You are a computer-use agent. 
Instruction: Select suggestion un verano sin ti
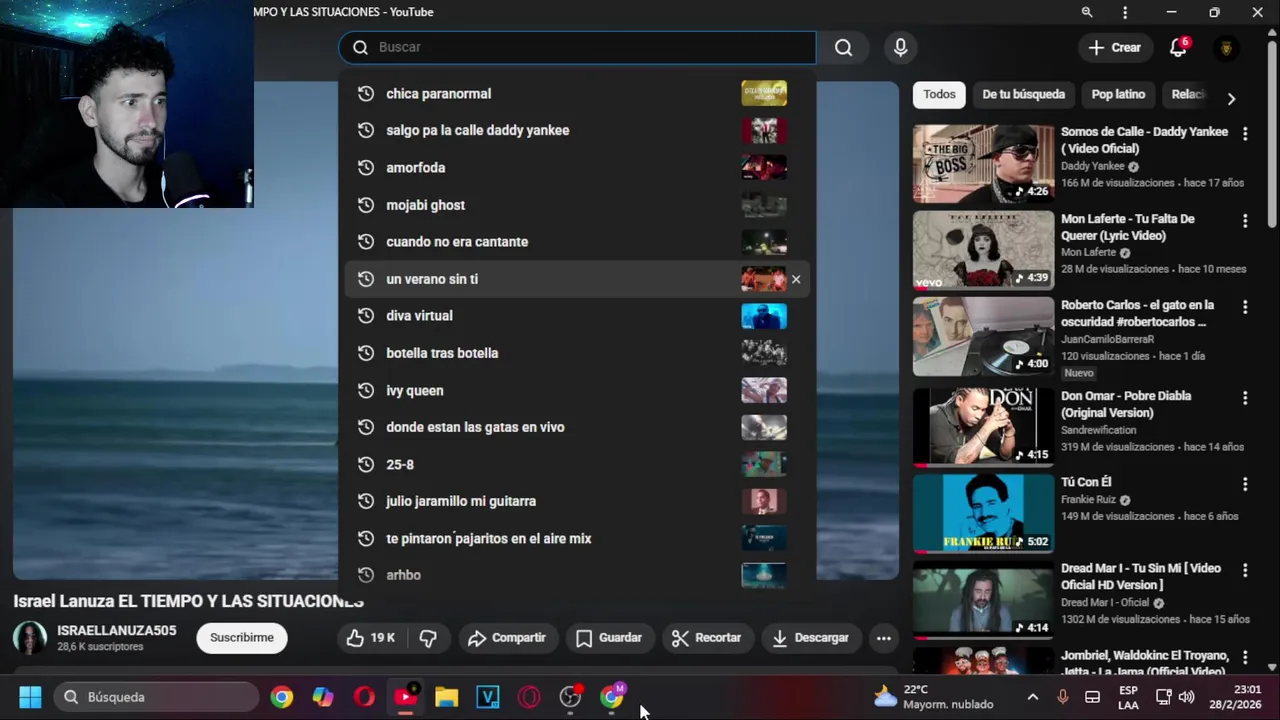pyautogui.click(x=576, y=279)
